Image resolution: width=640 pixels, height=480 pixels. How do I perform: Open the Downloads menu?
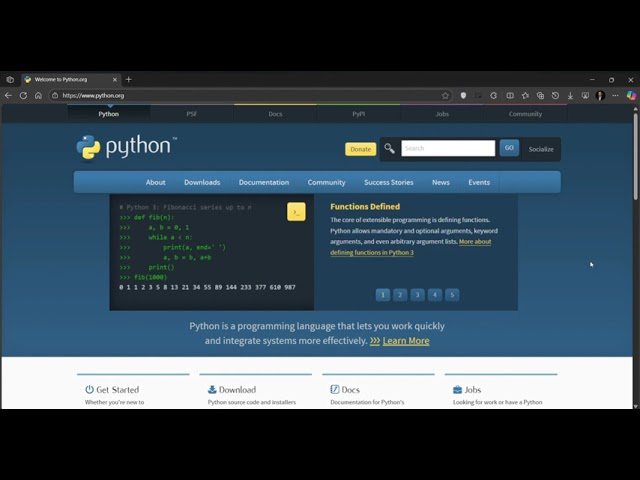click(x=202, y=182)
